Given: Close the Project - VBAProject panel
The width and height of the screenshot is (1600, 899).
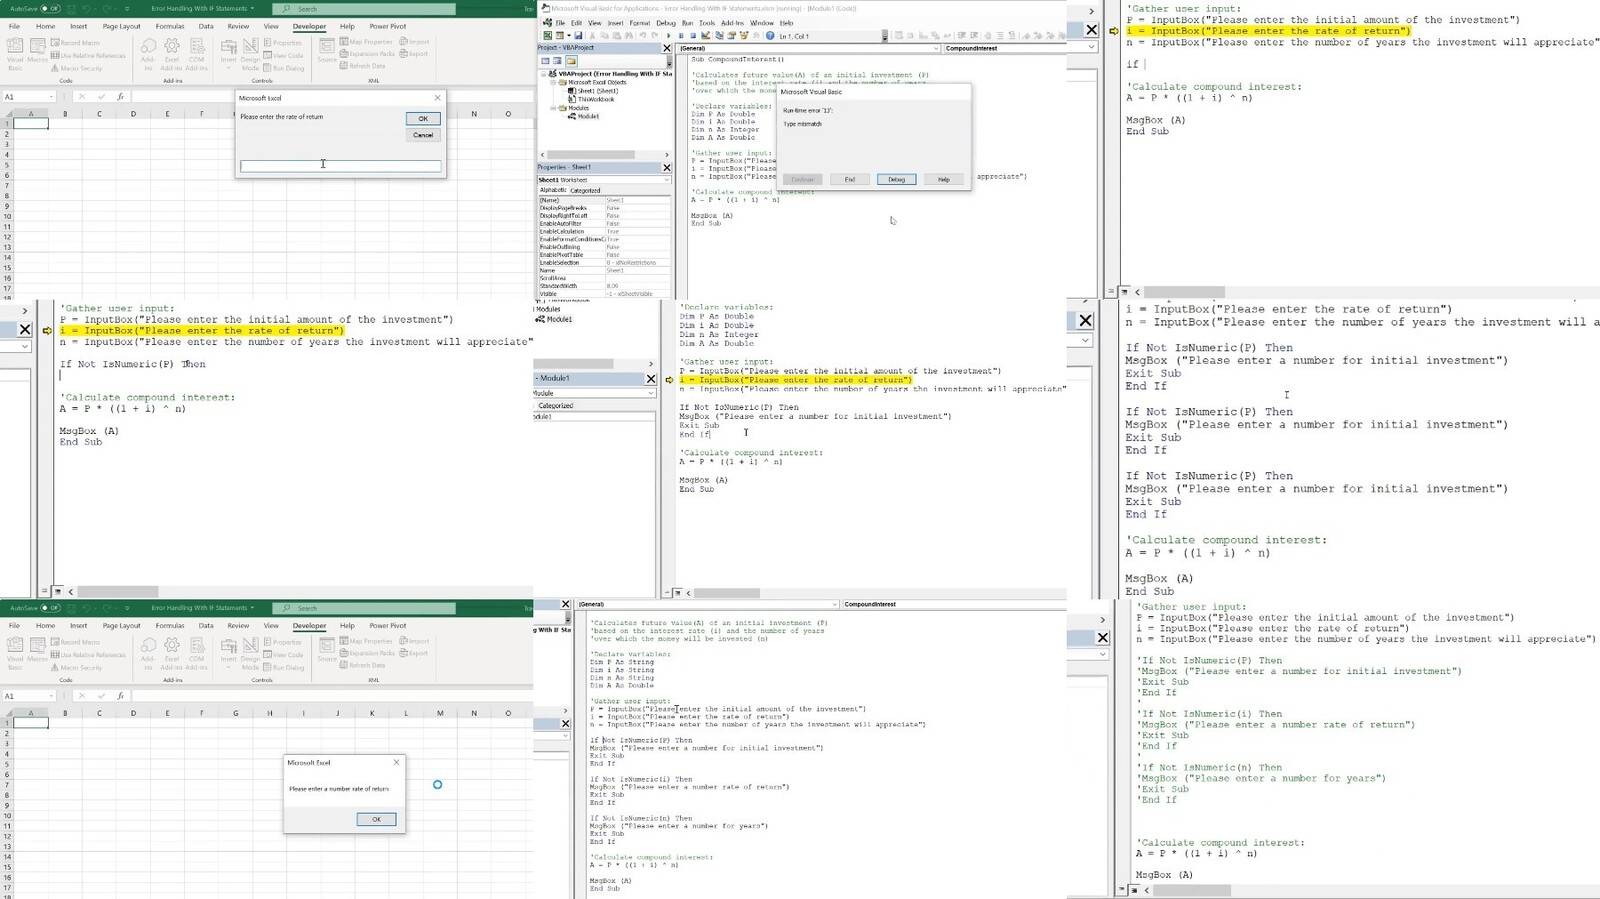Looking at the screenshot, I should [x=667, y=48].
